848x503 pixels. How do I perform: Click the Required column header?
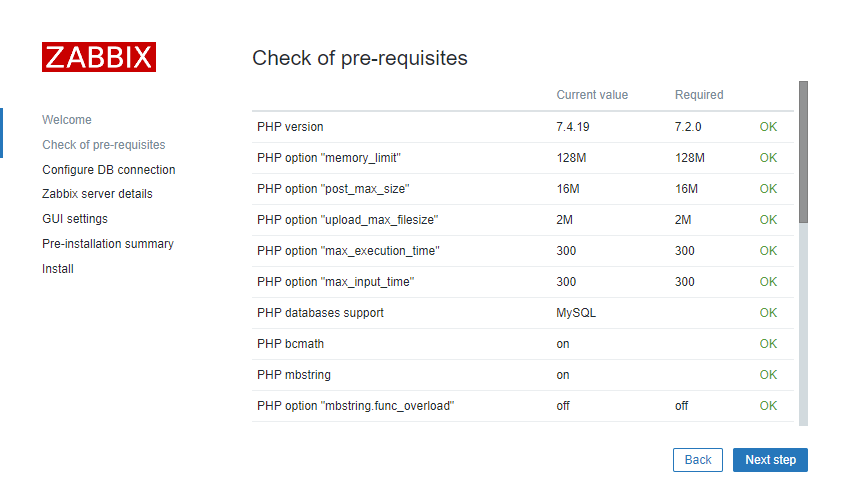(699, 95)
